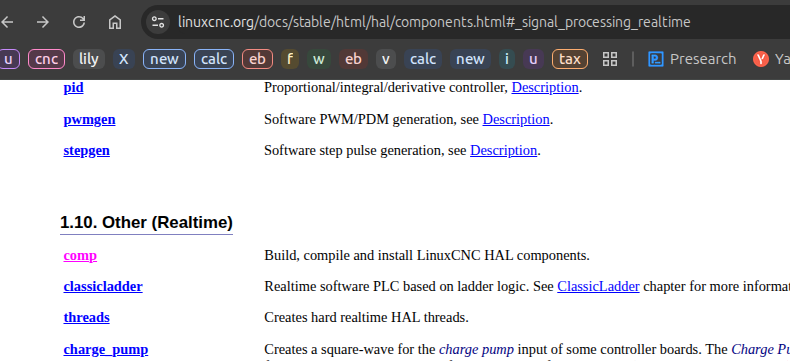The height and width of the screenshot is (361, 790).
Task: Open the tax bookmark group
Action: click(x=570, y=59)
